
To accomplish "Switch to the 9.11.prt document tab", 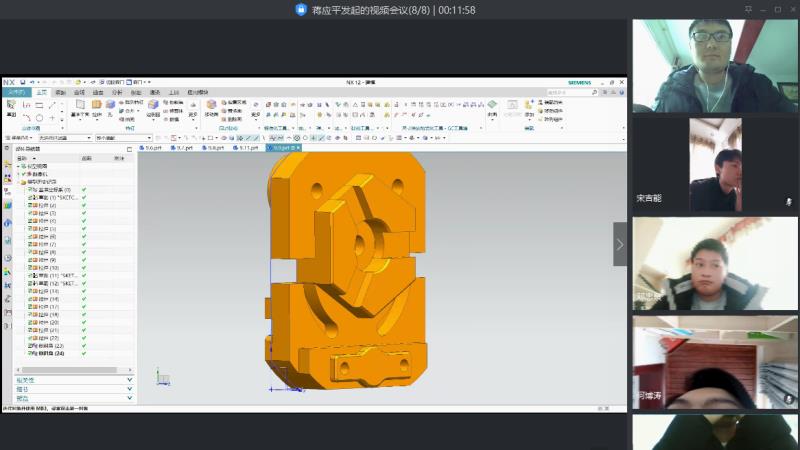I will (247, 147).
